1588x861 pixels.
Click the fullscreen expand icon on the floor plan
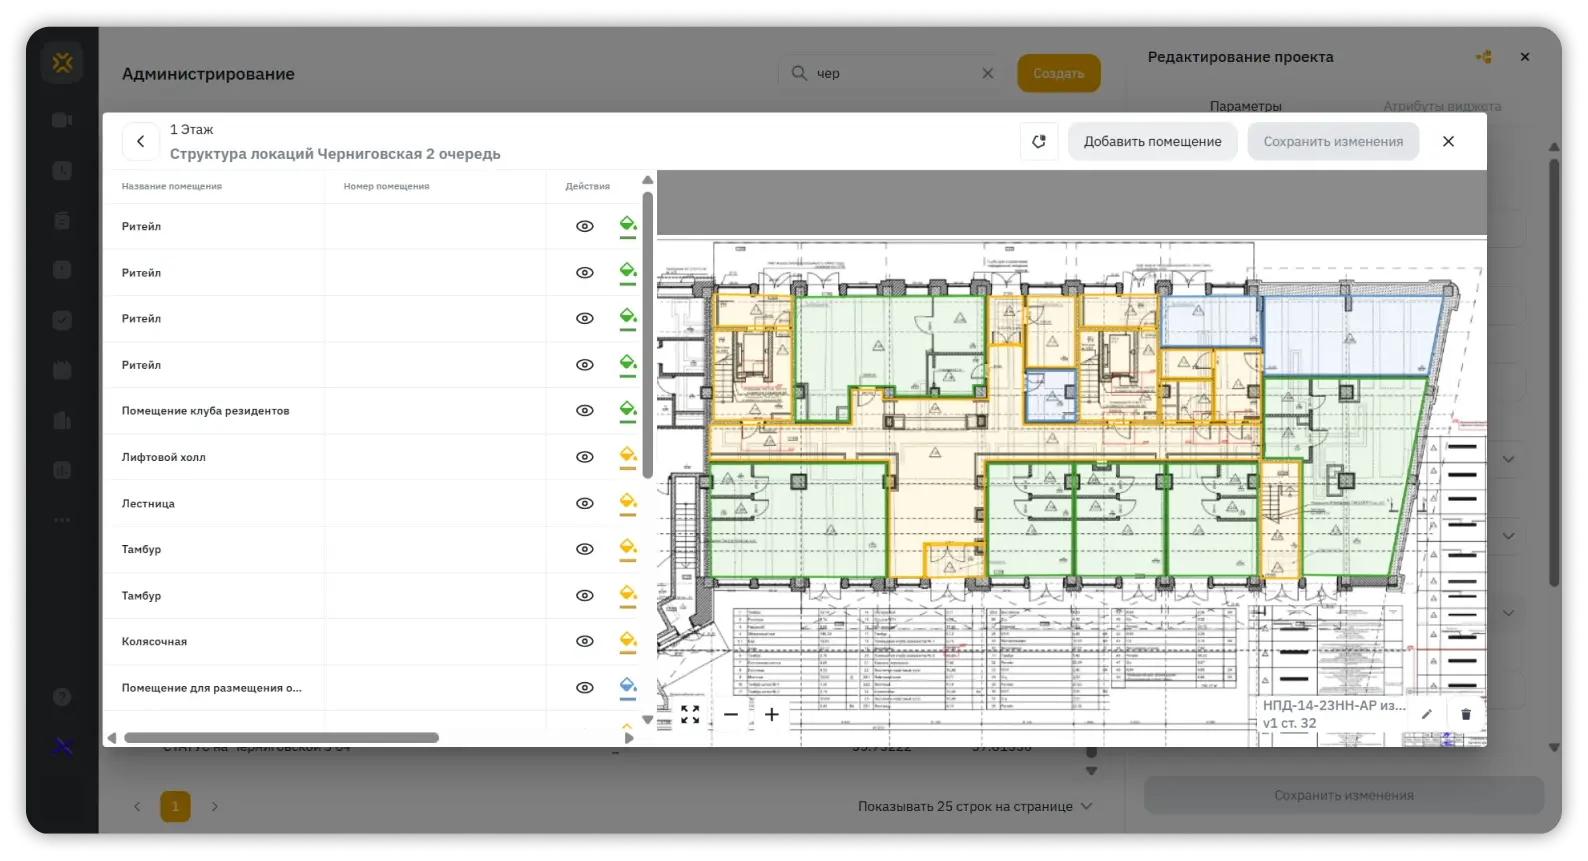pos(690,715)
